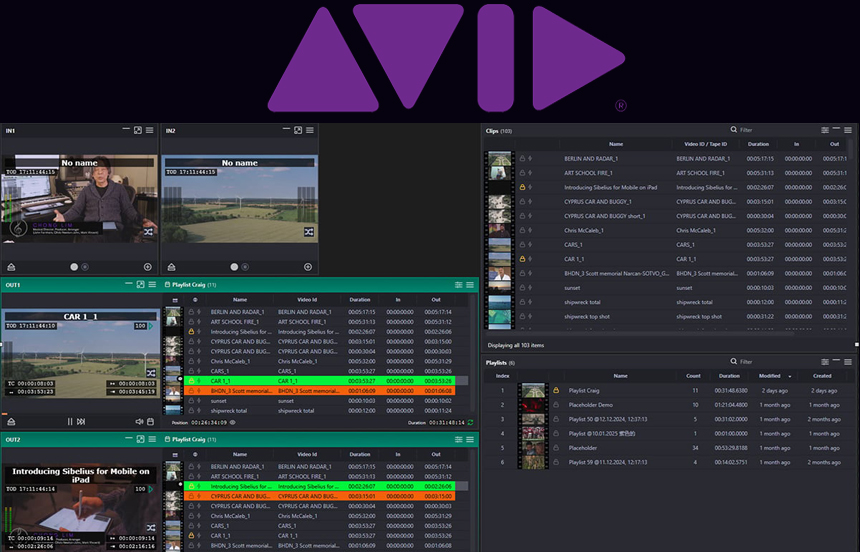Sort OUT2 playlist by Duration header

[360, 454]
